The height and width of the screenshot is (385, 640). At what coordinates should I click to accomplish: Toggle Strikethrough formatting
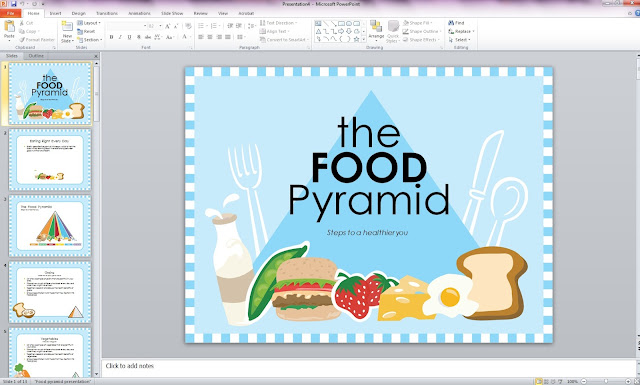pos(148,37)
